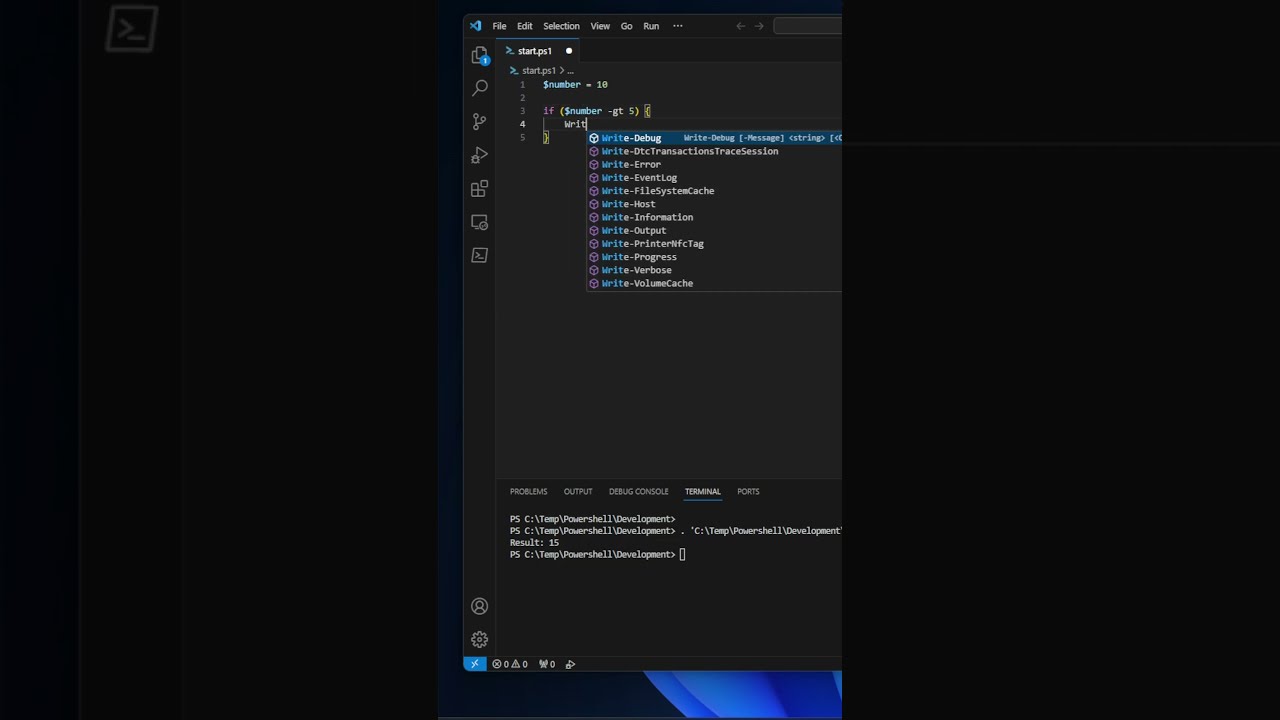
Task: Choose Write-VolumeCache from the suggestions
Action: pos(714,283)
